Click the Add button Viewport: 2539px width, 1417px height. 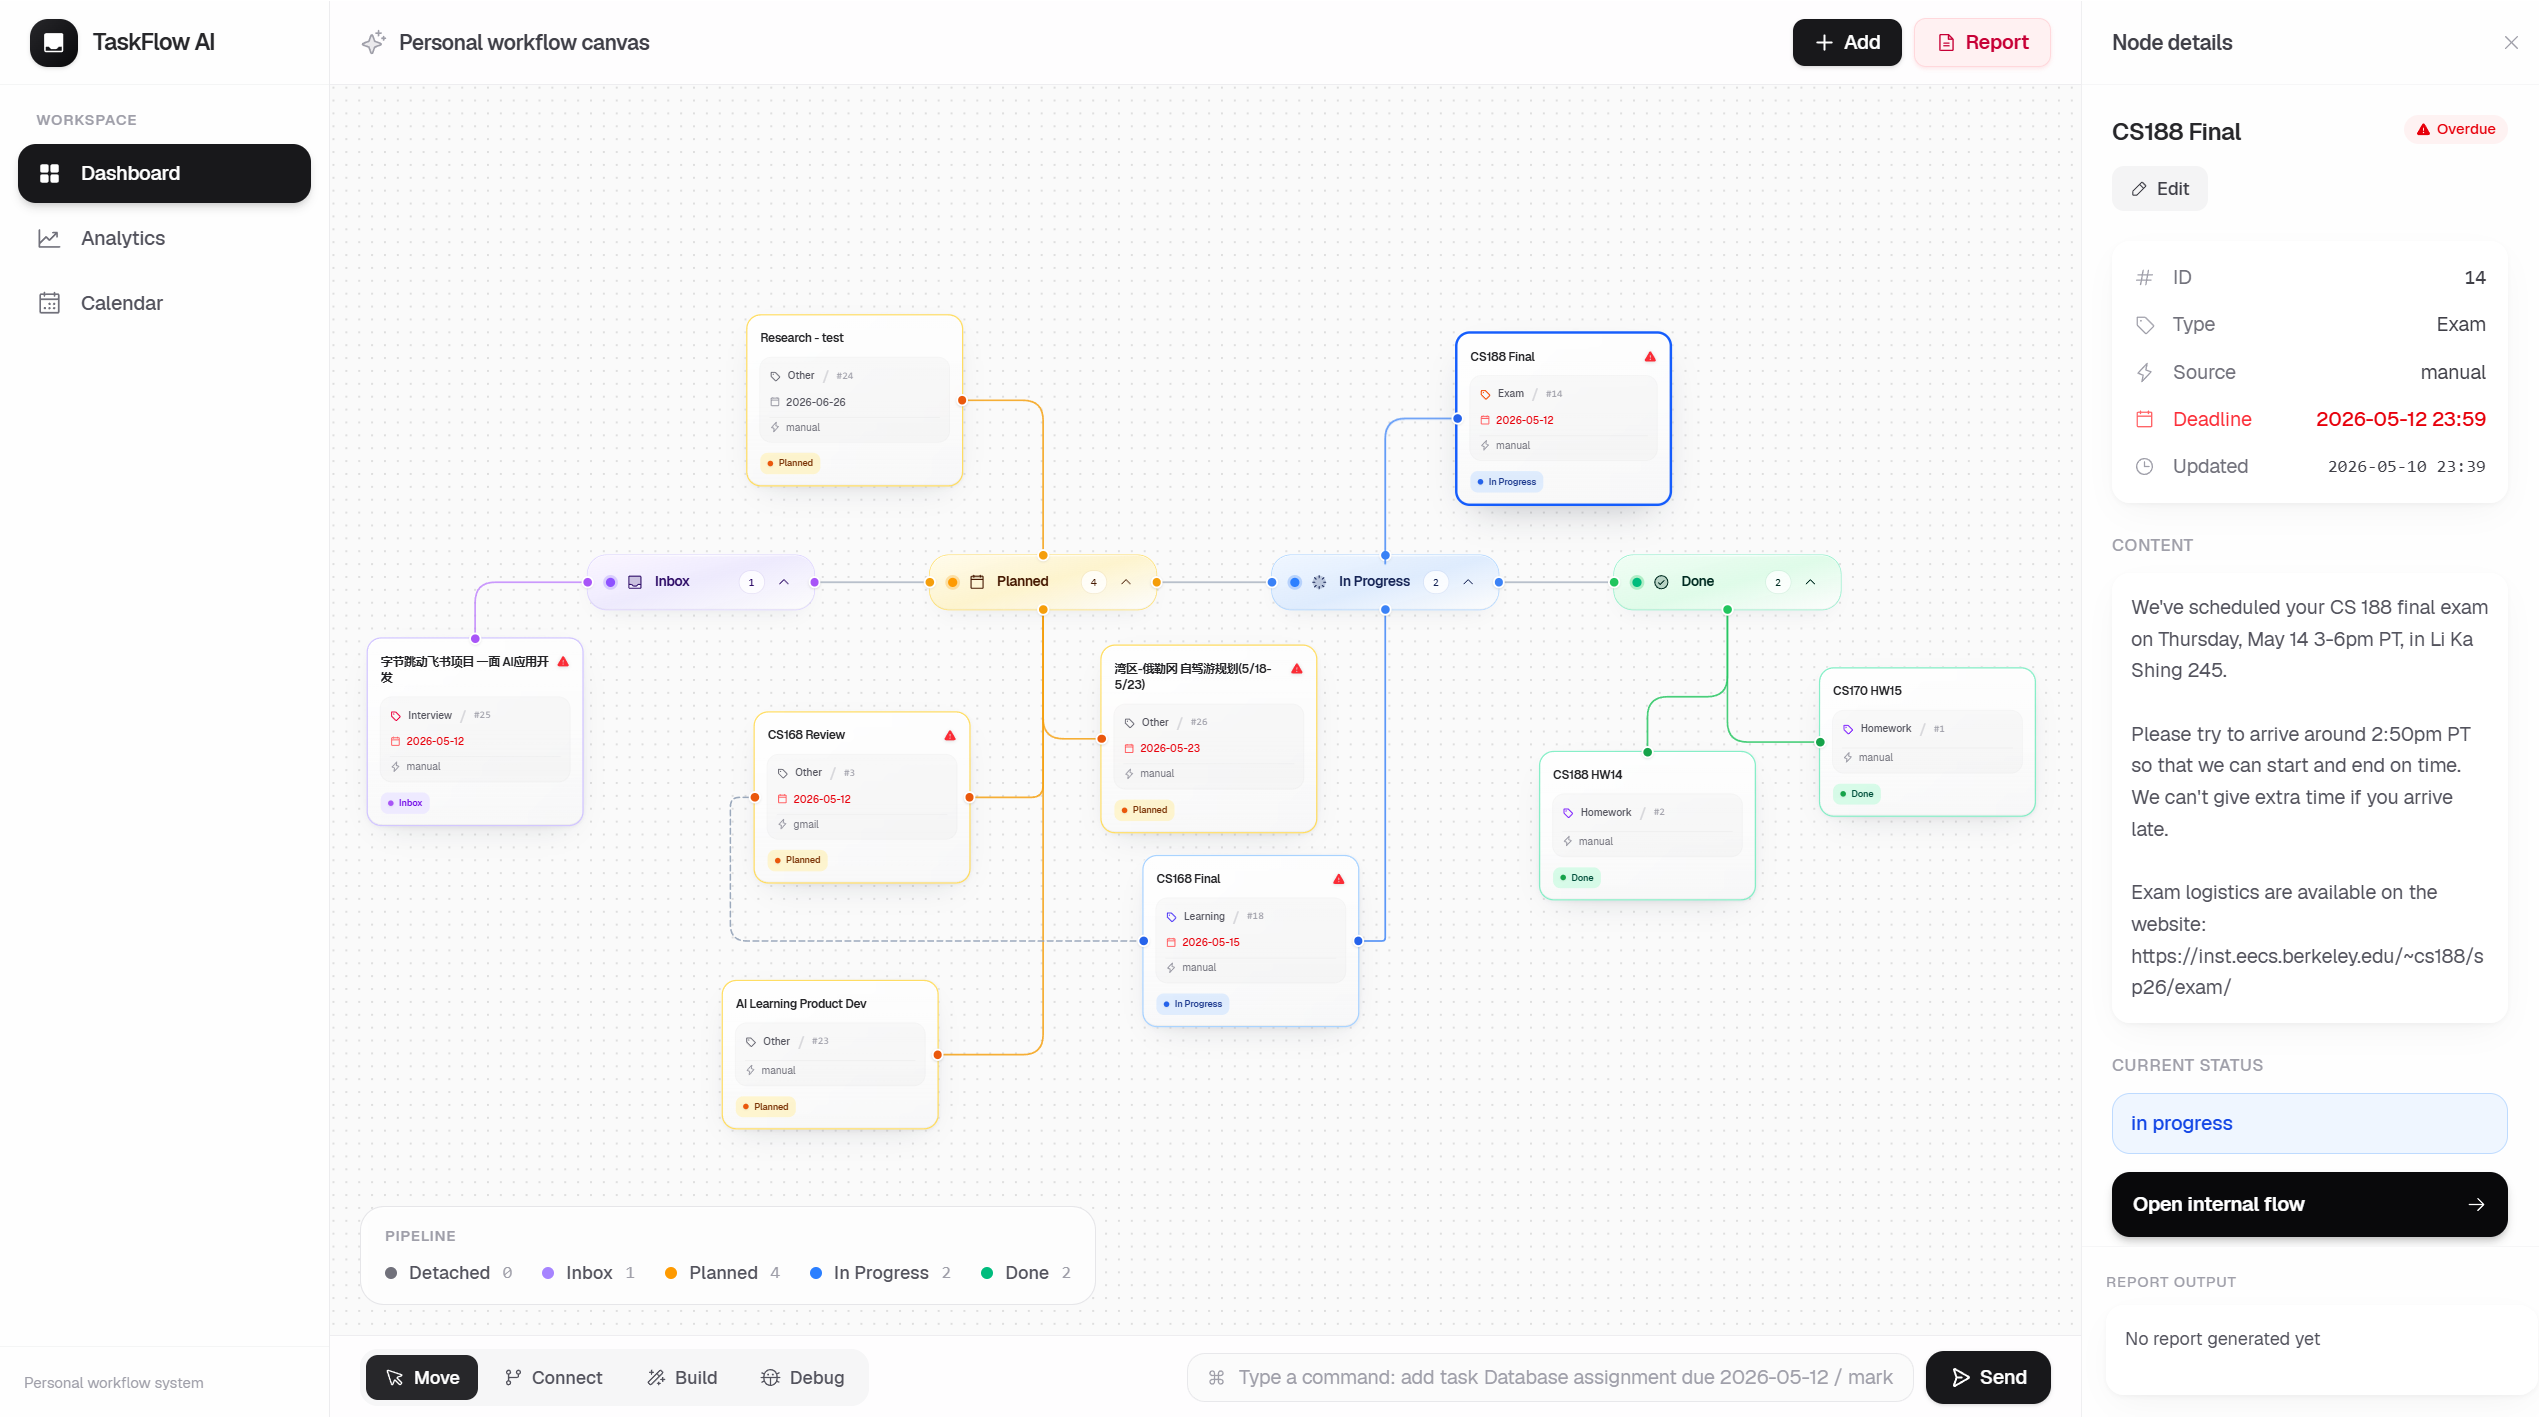[1846, 42]
